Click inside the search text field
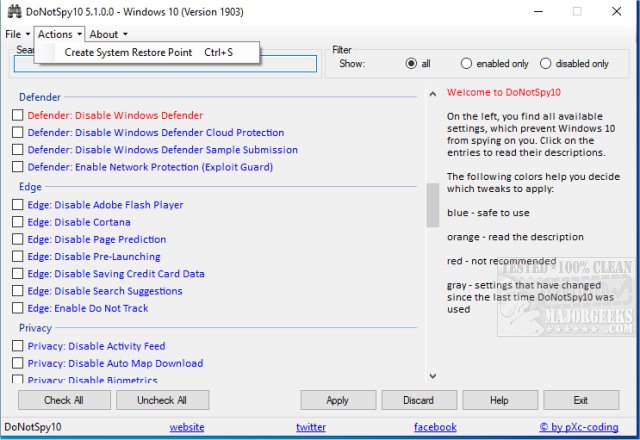This screenshot has width=640, height=440. [165, 64]
